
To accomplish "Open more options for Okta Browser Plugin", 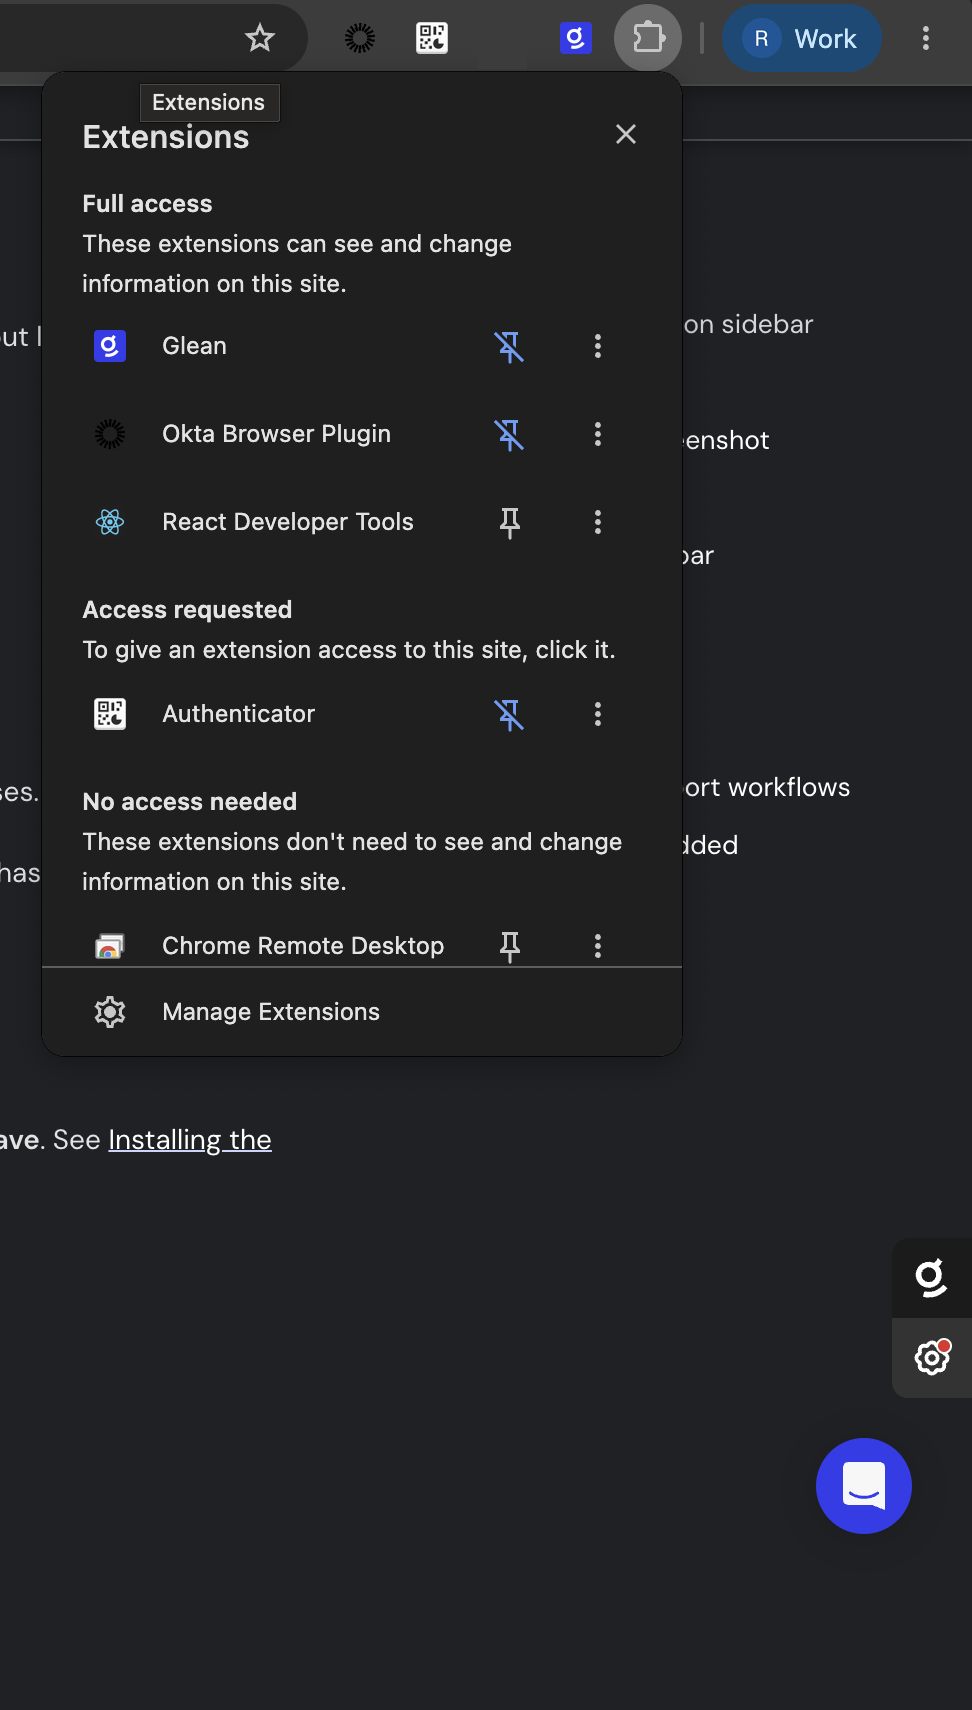I will (x=598, y=434).
